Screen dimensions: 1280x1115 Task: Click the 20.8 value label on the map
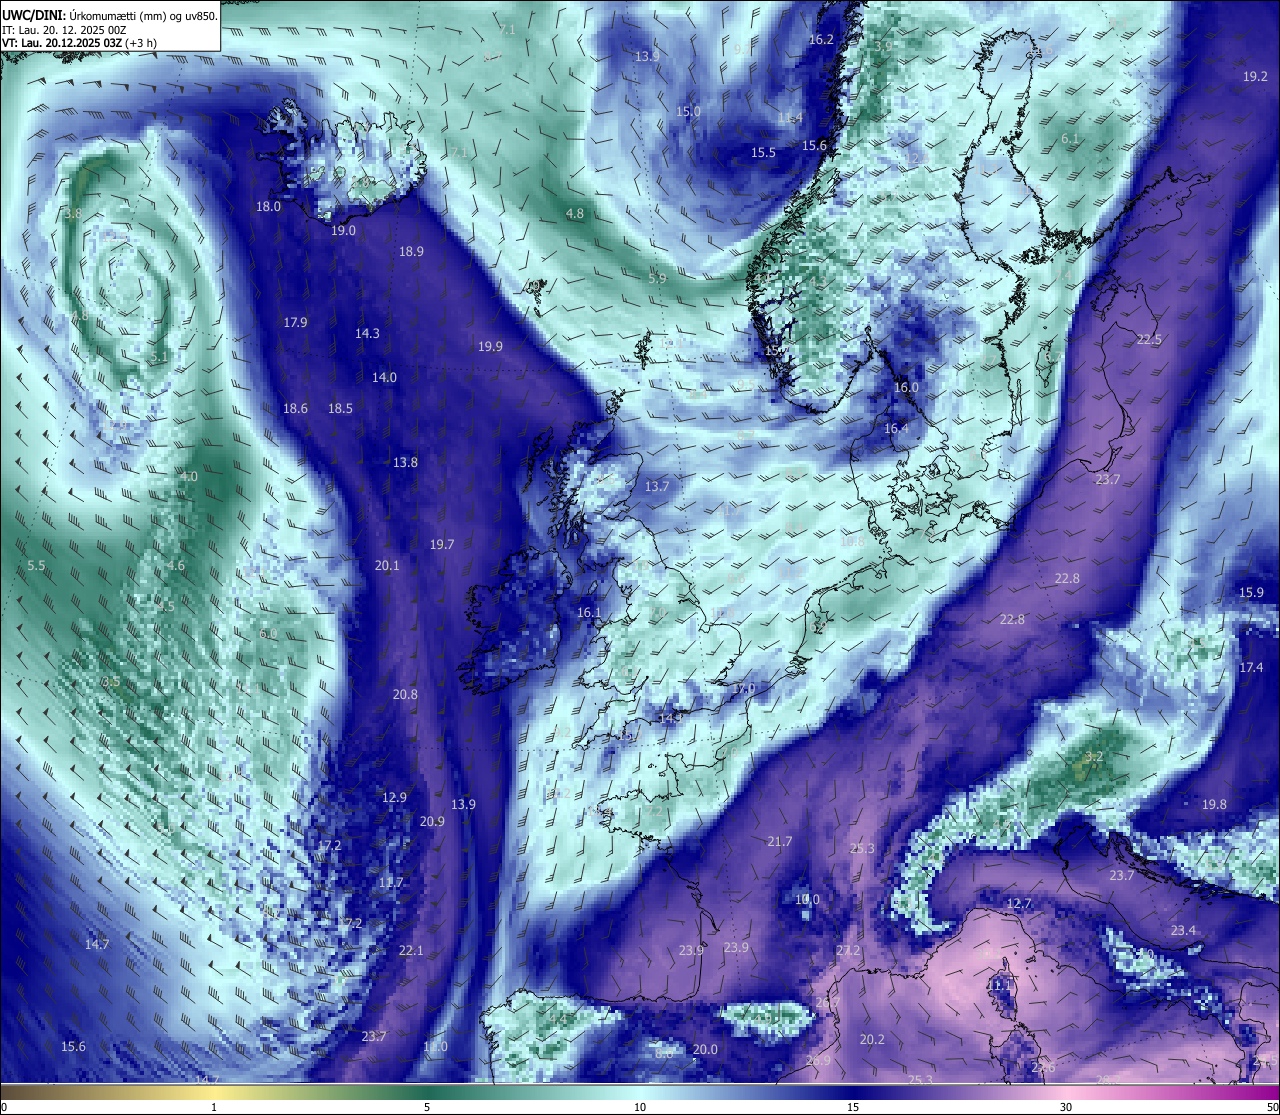point(405,695)
